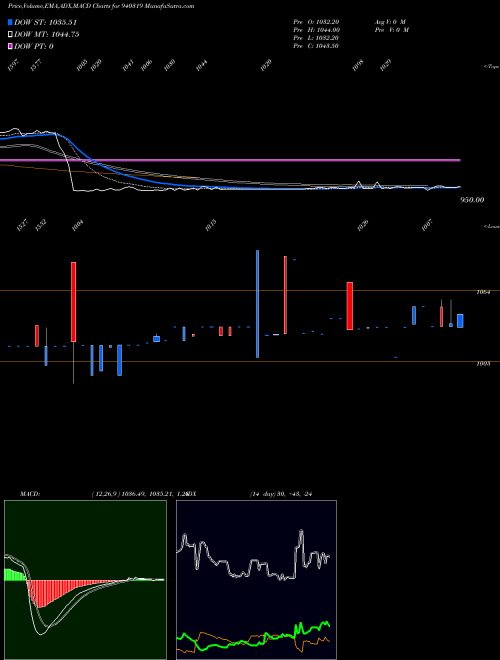Click the 1044 top label above price chart
500x660 pixels.
click(202, 66)
